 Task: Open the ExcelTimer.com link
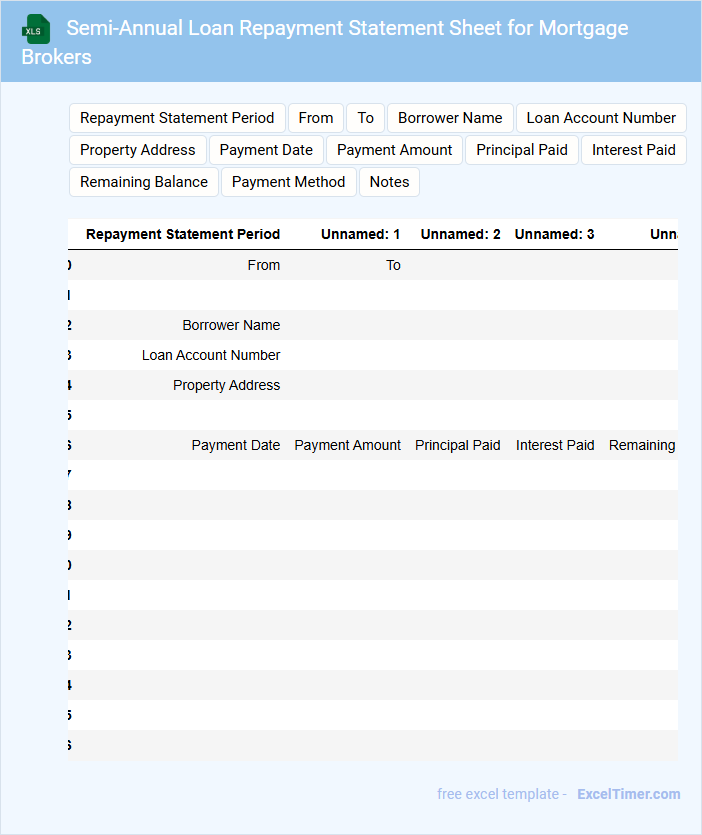coord(628,794)
